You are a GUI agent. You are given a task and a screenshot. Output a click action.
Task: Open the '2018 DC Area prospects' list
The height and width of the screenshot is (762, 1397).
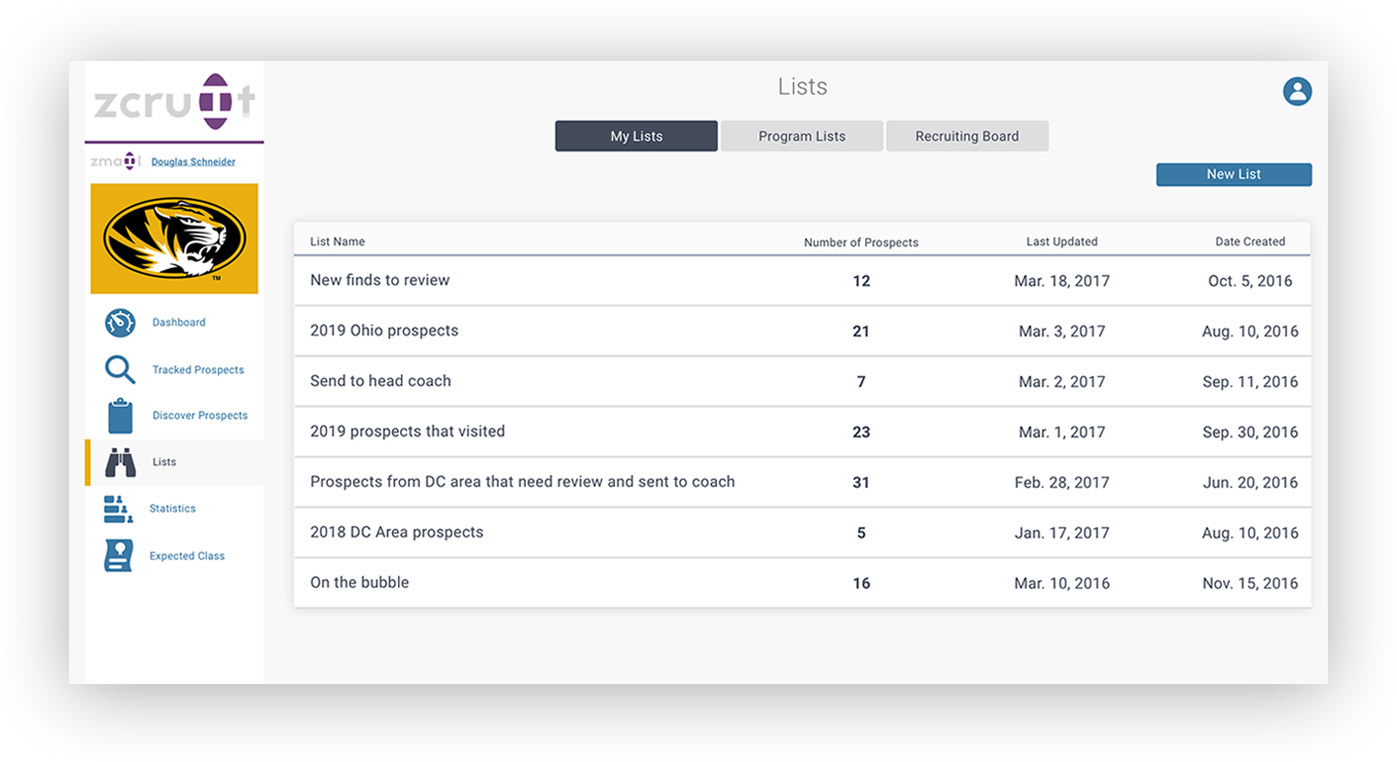pyautogui.click(x=396, y=532)
